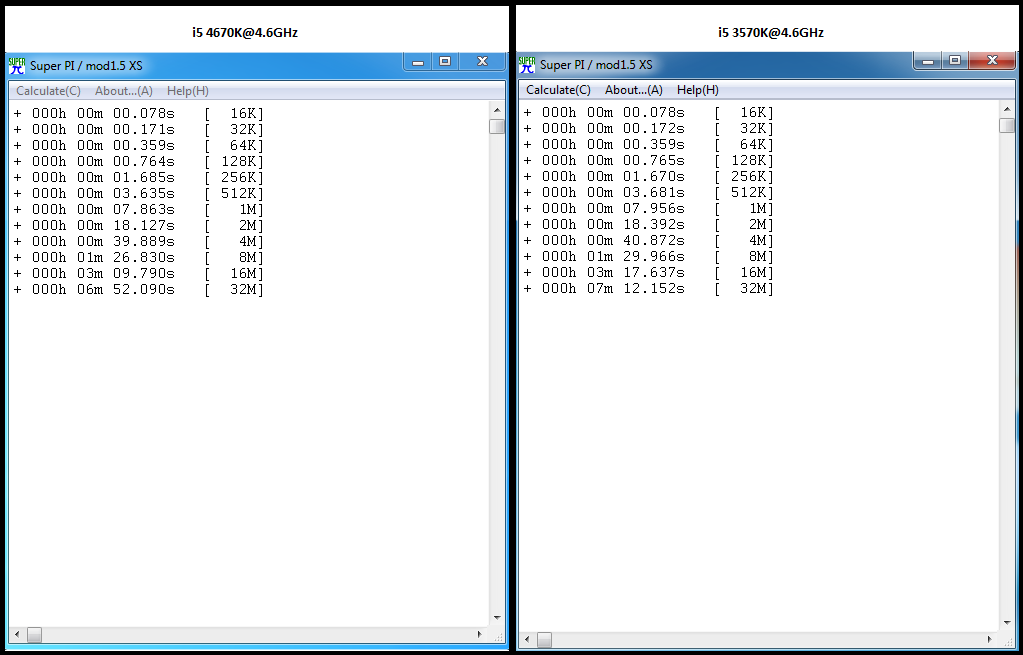The image size is (1023, 655).
Task: Minimize the left Super PI window
Action: [418, 62]
